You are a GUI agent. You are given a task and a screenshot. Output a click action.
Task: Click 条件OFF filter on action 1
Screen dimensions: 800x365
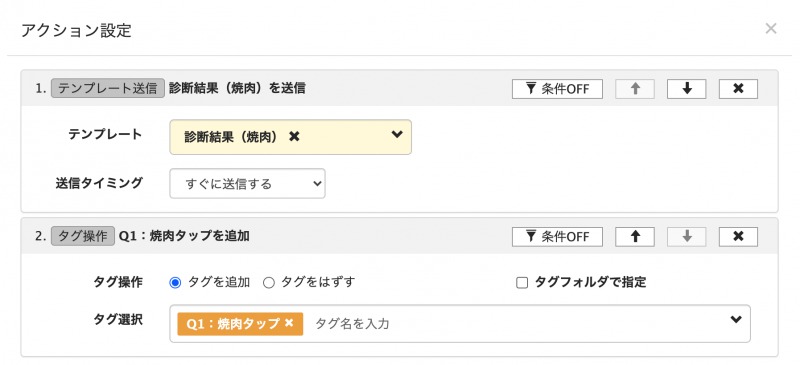[x=557, y=89]
